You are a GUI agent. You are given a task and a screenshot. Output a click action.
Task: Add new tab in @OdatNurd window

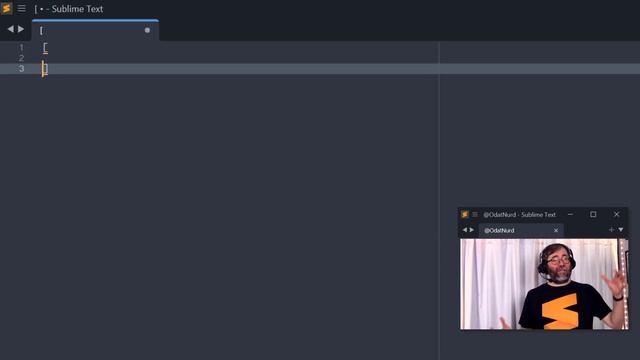point(611,230)
